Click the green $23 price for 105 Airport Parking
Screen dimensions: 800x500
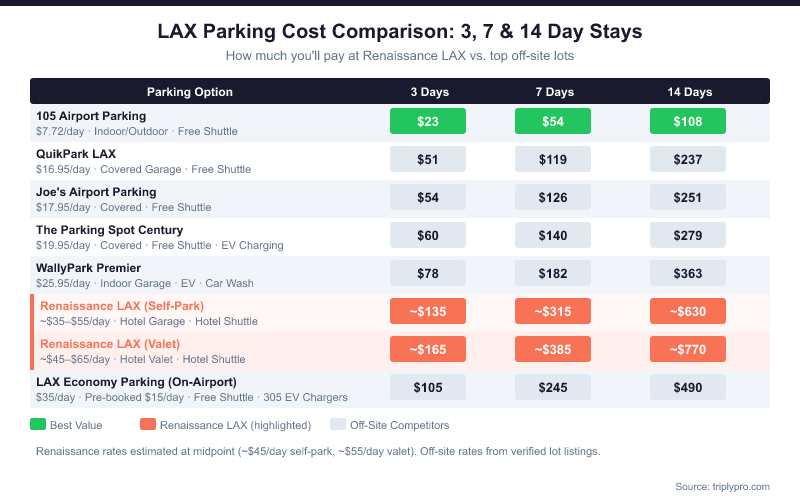pos(428,122)
